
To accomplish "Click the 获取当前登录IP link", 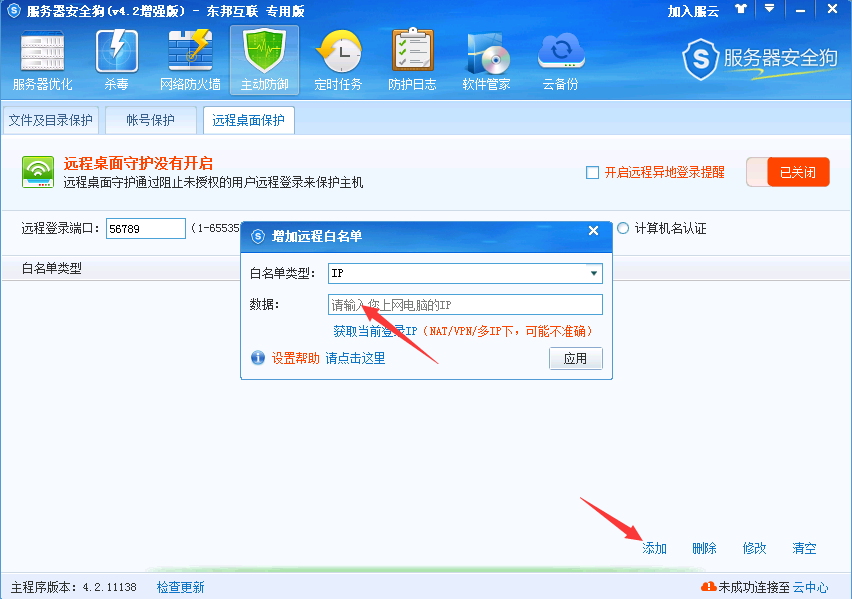I will (375, 331).
